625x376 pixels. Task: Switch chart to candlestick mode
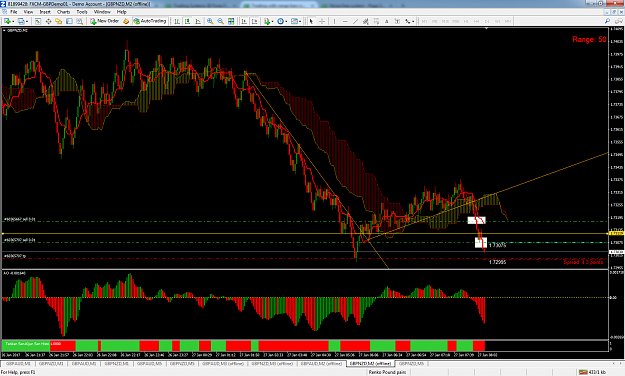[187, 21]
